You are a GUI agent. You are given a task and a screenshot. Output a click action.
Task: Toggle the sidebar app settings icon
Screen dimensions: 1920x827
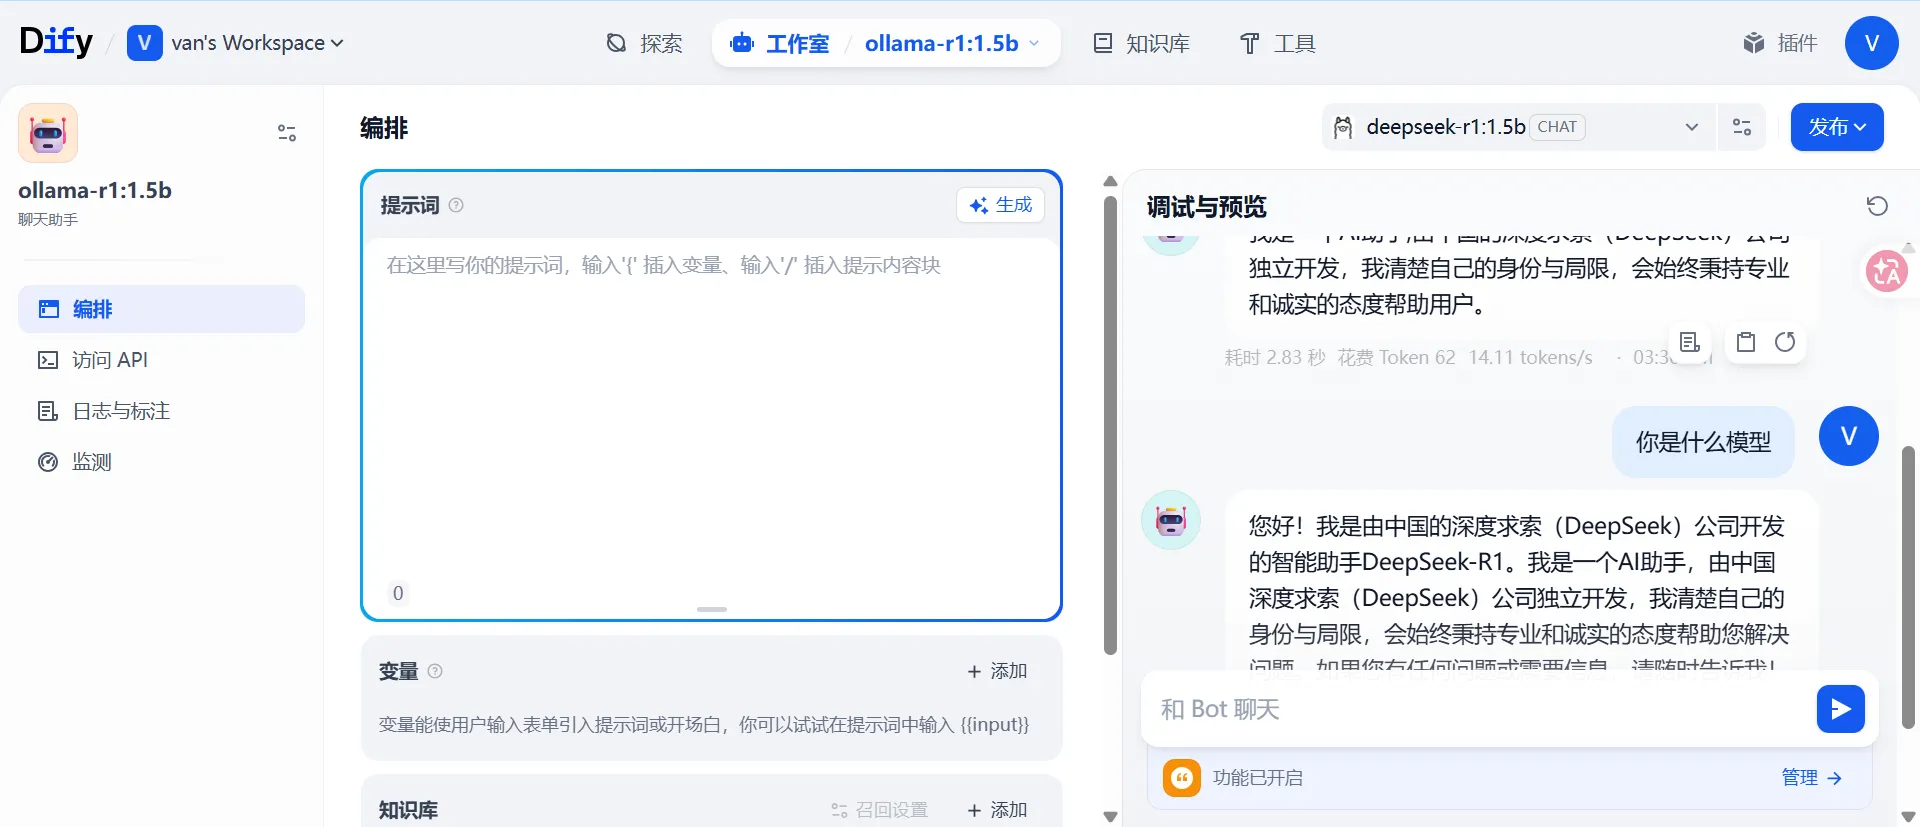(x=287, y=133)
